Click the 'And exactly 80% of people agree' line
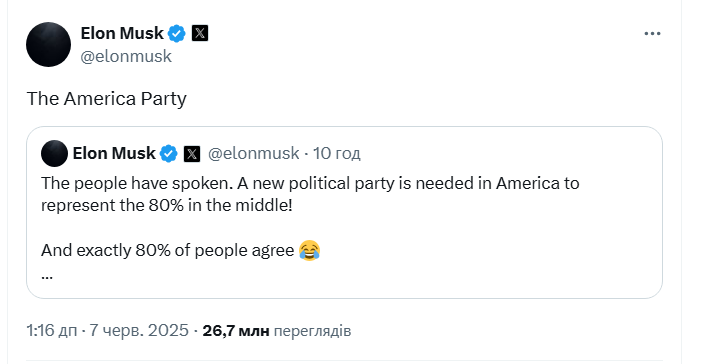The width and height of the screenshot is (706, 364). click(x=167, y=250)
